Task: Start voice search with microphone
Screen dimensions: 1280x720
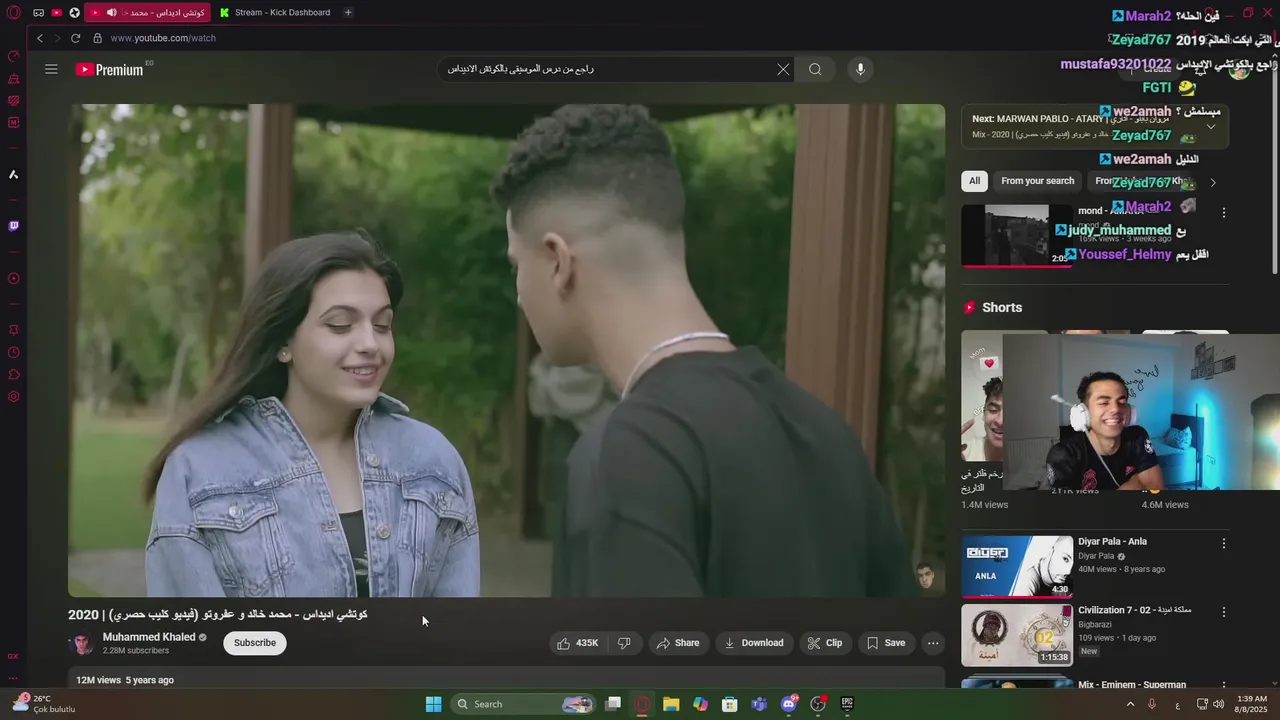Action: point(860,69)
